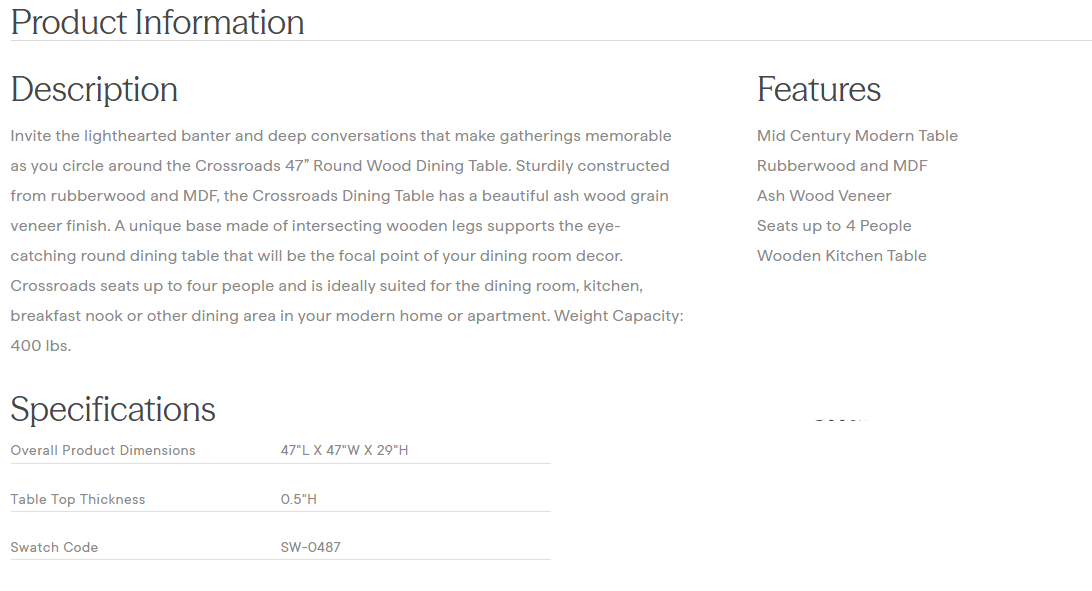1092x591 pixels.
Task: Click the 400 lbs. text in the description
Action: coord(41,346)
